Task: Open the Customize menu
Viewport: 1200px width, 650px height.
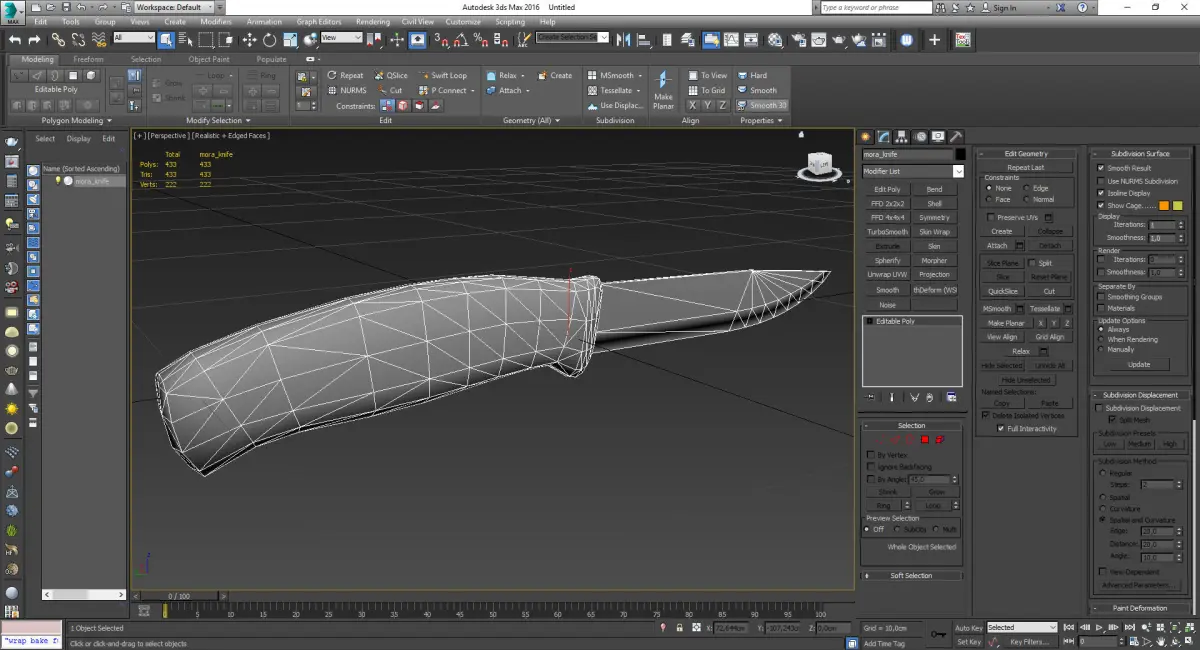Action: (463, 21)
